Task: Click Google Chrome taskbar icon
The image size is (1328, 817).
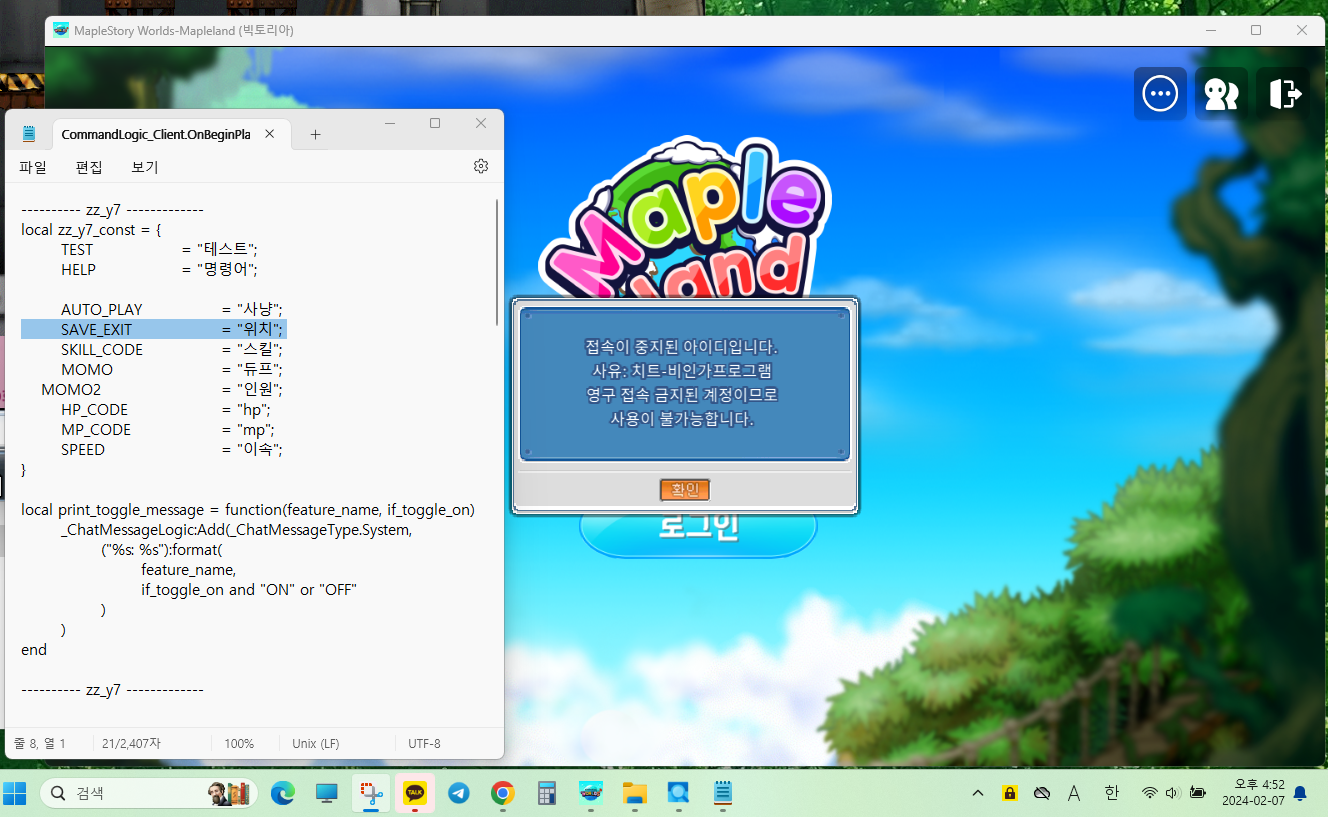Action: point(503,793)
